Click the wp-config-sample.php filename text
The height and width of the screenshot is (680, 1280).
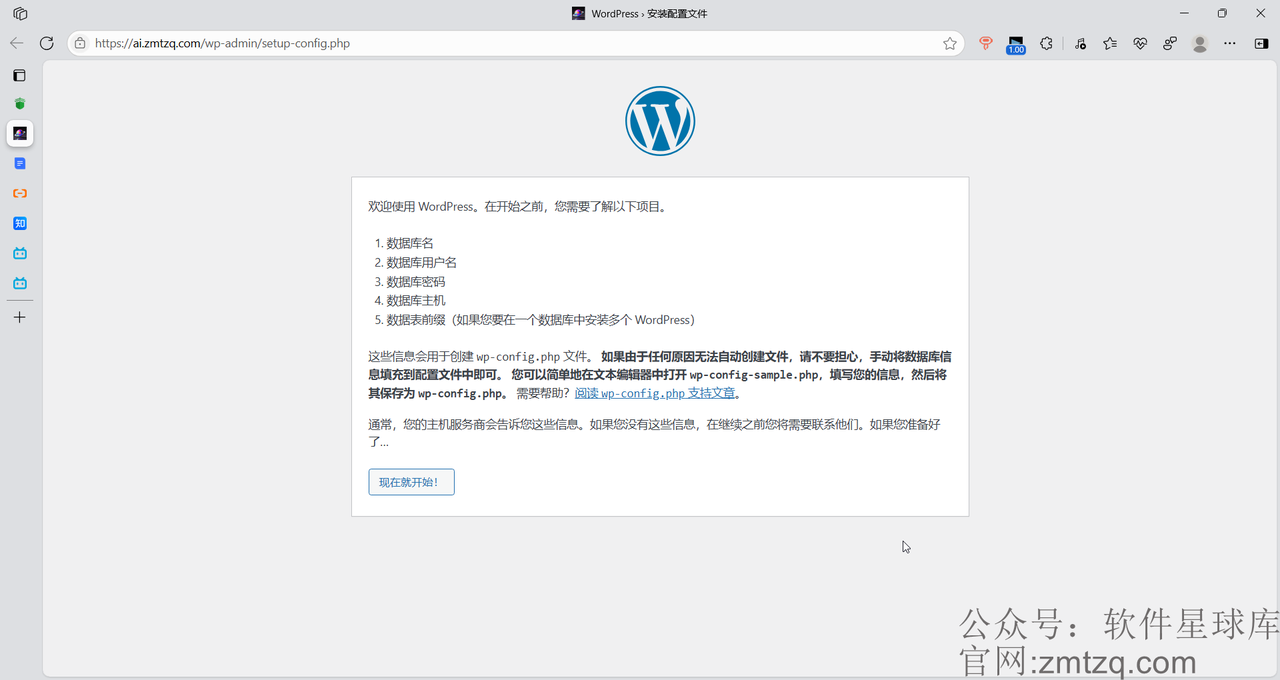755,375
